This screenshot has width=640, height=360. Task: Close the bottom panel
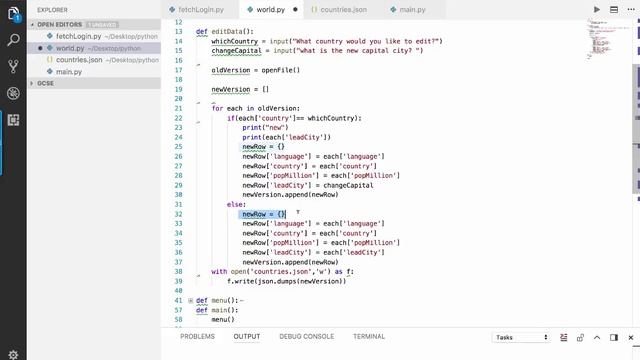(x=631, y=338)
